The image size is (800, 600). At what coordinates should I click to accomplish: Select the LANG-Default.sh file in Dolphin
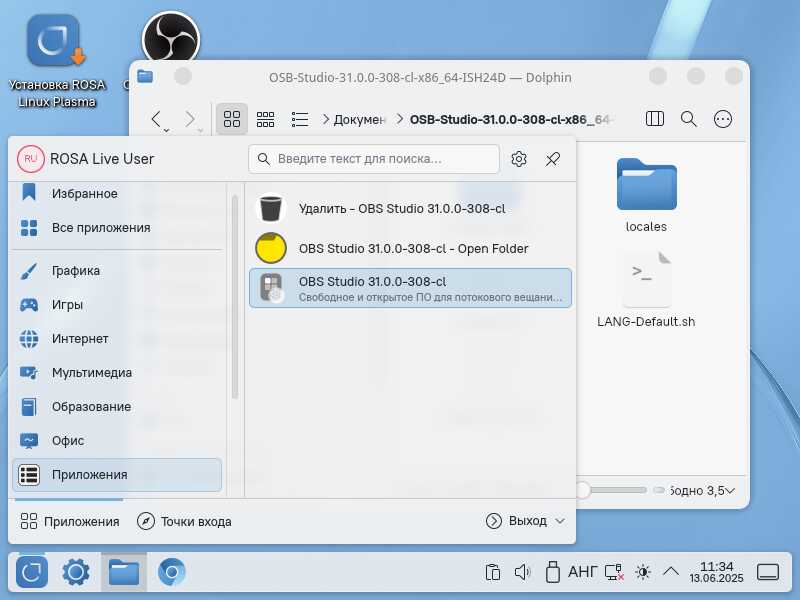pos(646,289)
